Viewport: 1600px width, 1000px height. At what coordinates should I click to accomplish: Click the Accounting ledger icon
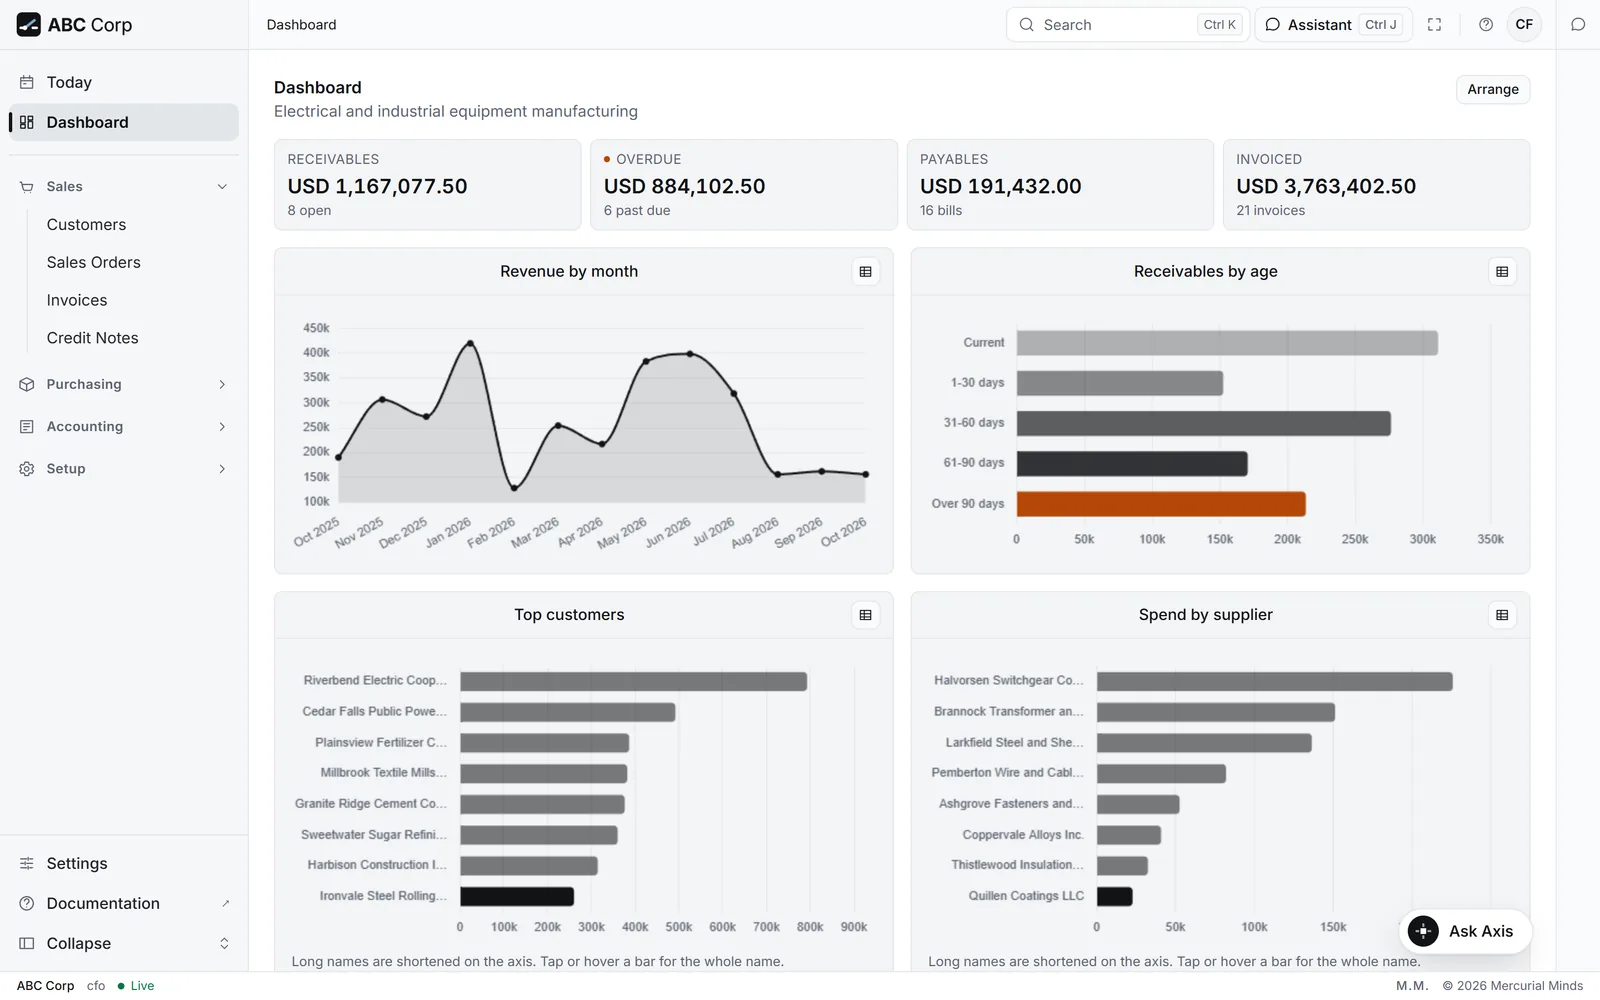pos(27,427)
